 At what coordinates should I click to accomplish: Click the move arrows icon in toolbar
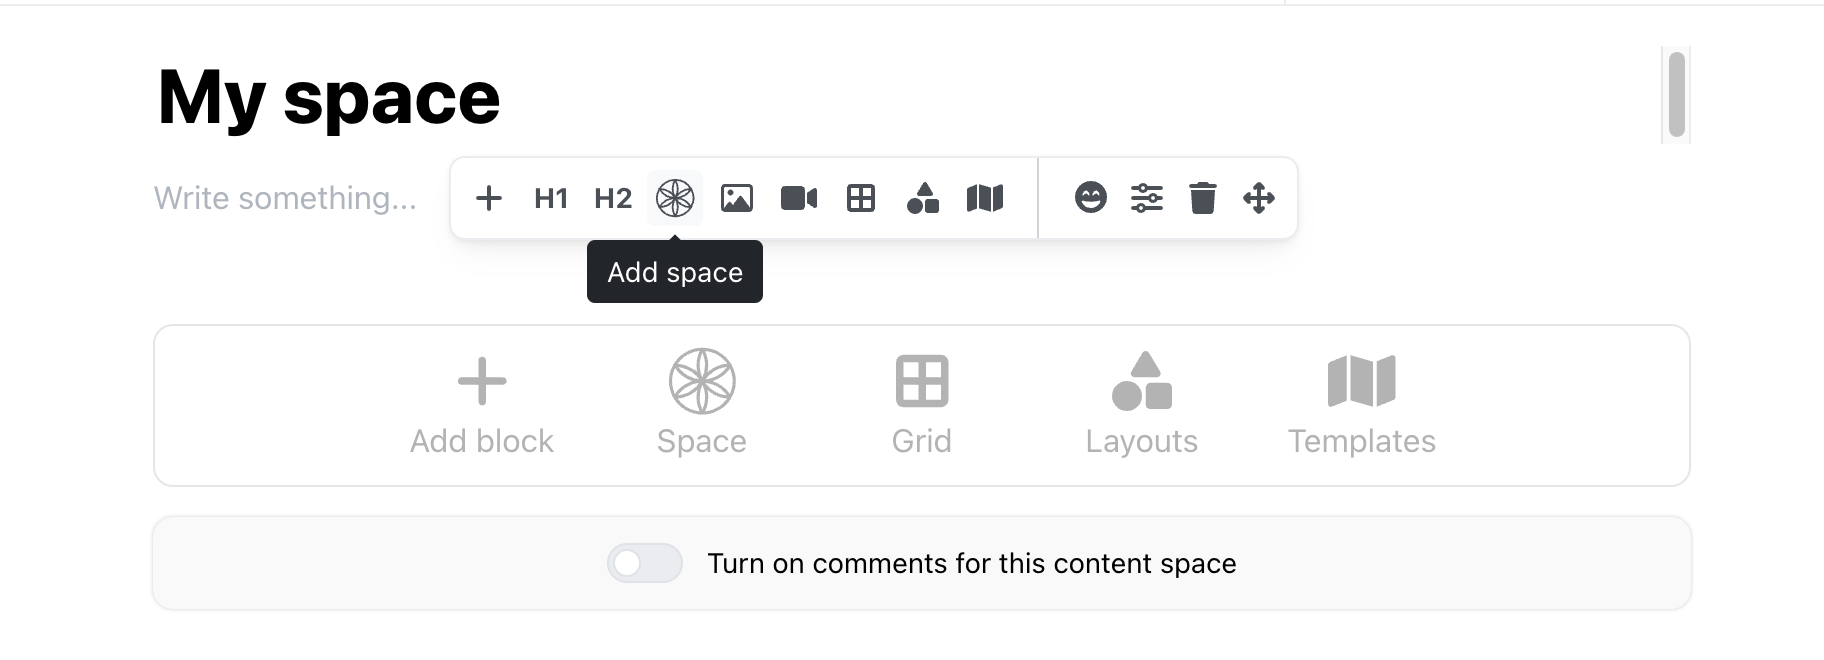pyautogui.click(x=1259, y=198)
